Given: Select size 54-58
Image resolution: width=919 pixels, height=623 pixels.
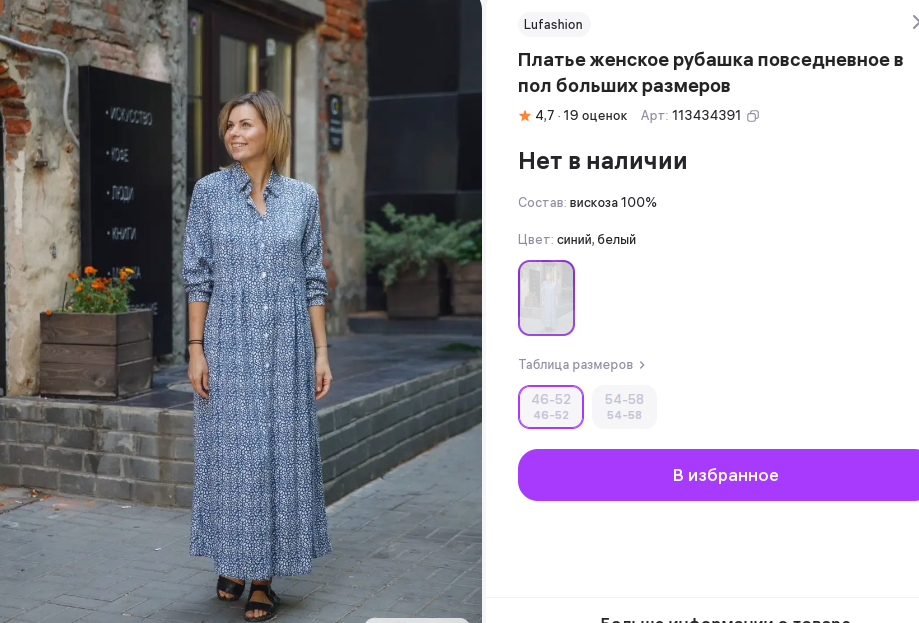Looking at the screenshot, I should coord(624,407).
